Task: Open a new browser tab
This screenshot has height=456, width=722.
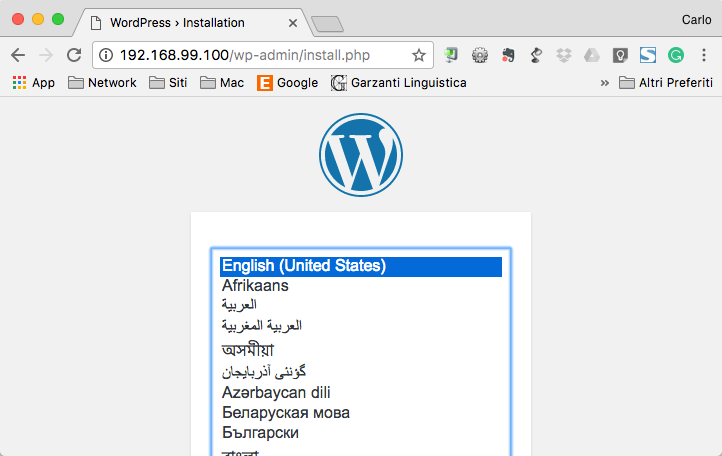Action: 327,24
